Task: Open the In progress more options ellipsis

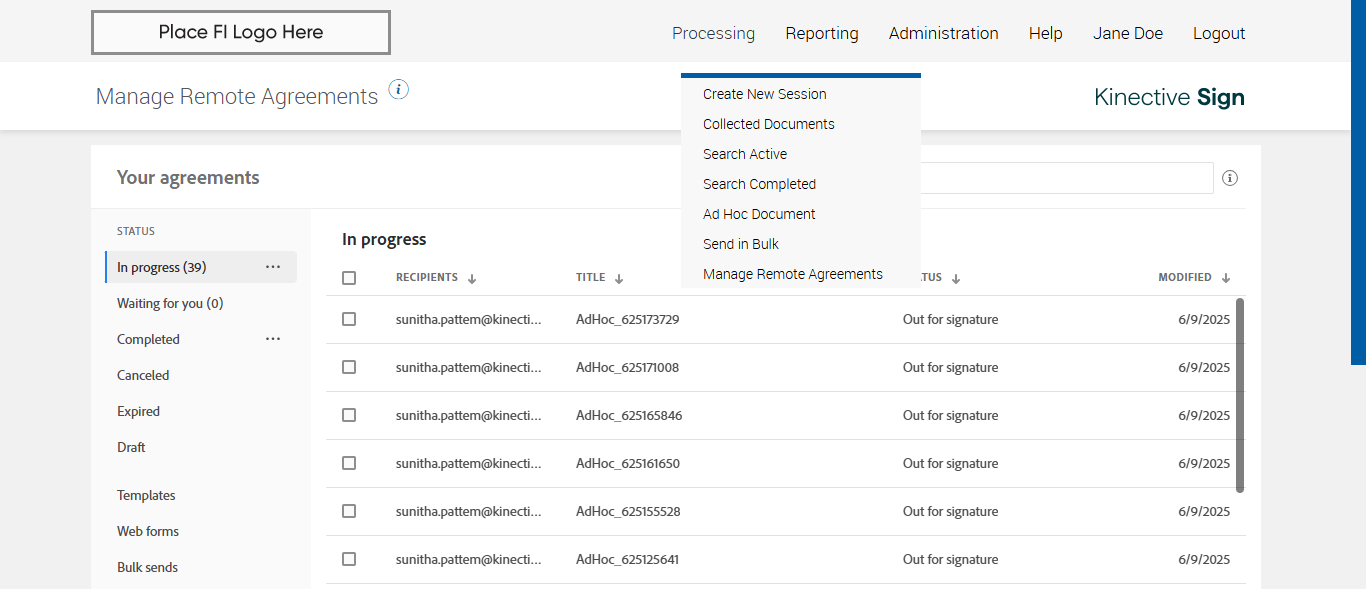Action: click(273, 267)
